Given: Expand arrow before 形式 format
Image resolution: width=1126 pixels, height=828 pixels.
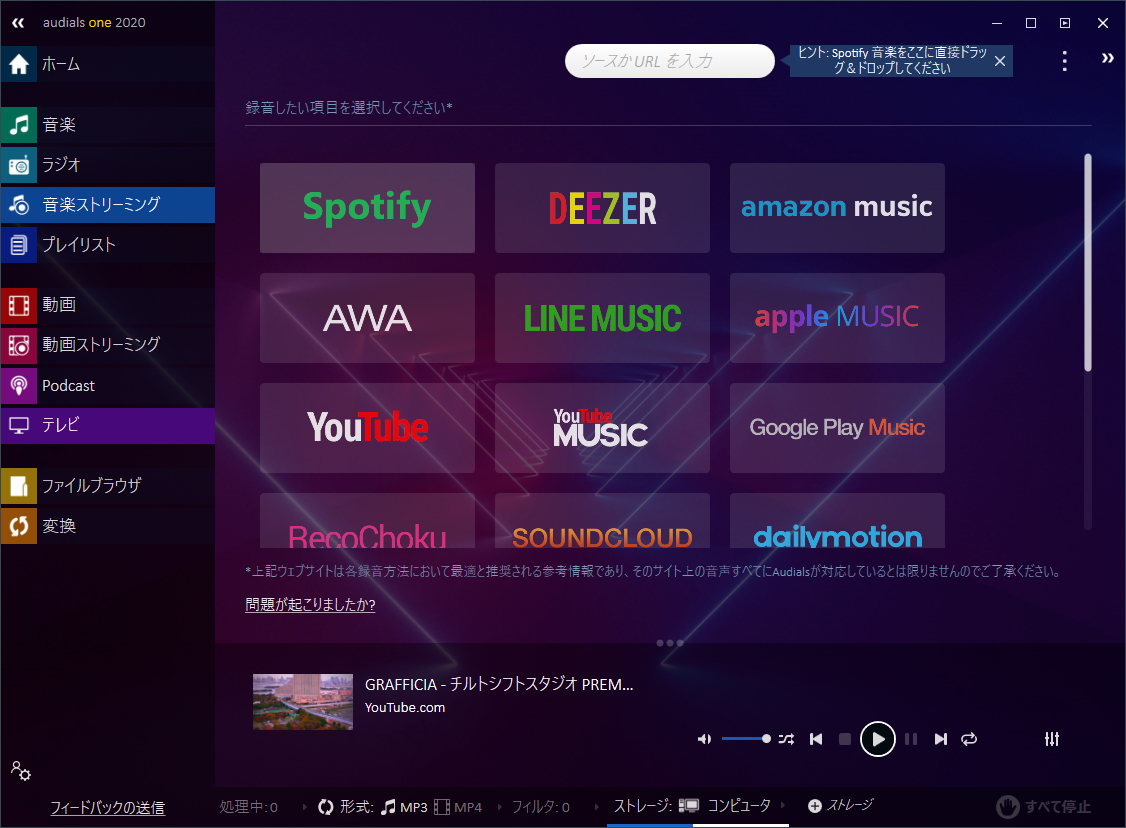Looking at the screenshot, I should point(304,807).
